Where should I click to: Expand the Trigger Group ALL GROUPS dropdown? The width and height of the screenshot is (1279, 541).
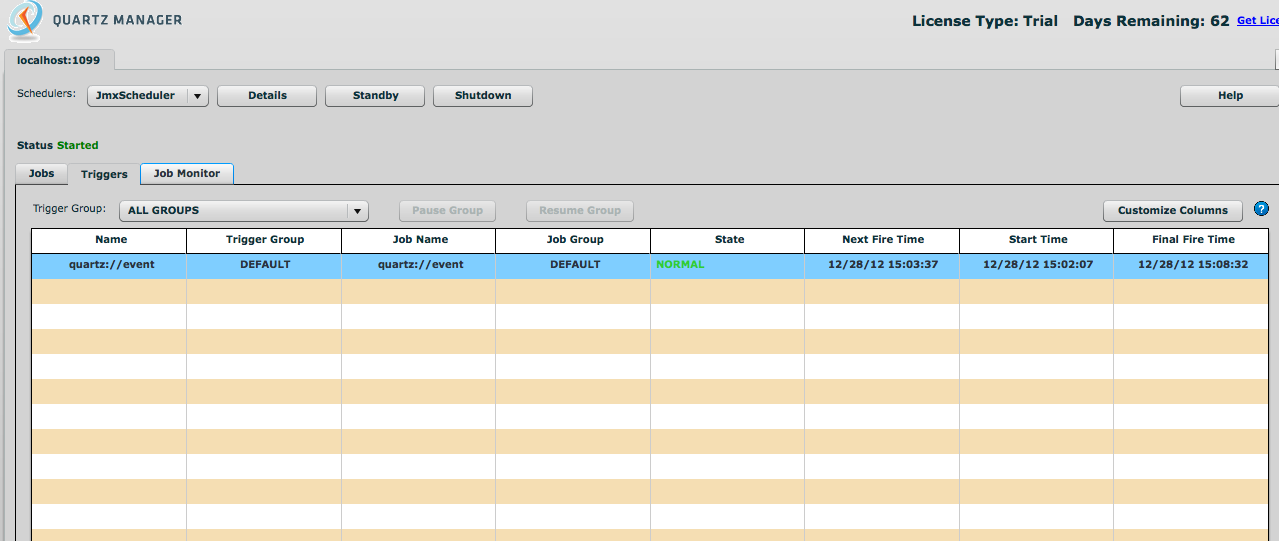(244, 211)
